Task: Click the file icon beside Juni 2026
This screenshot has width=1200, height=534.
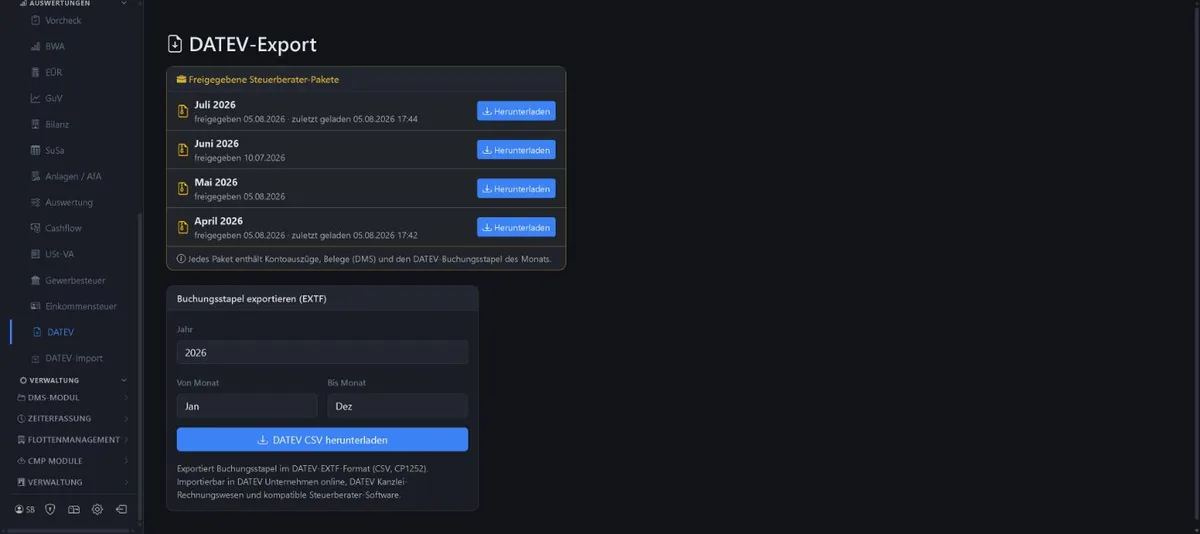Action: [182, 150]
